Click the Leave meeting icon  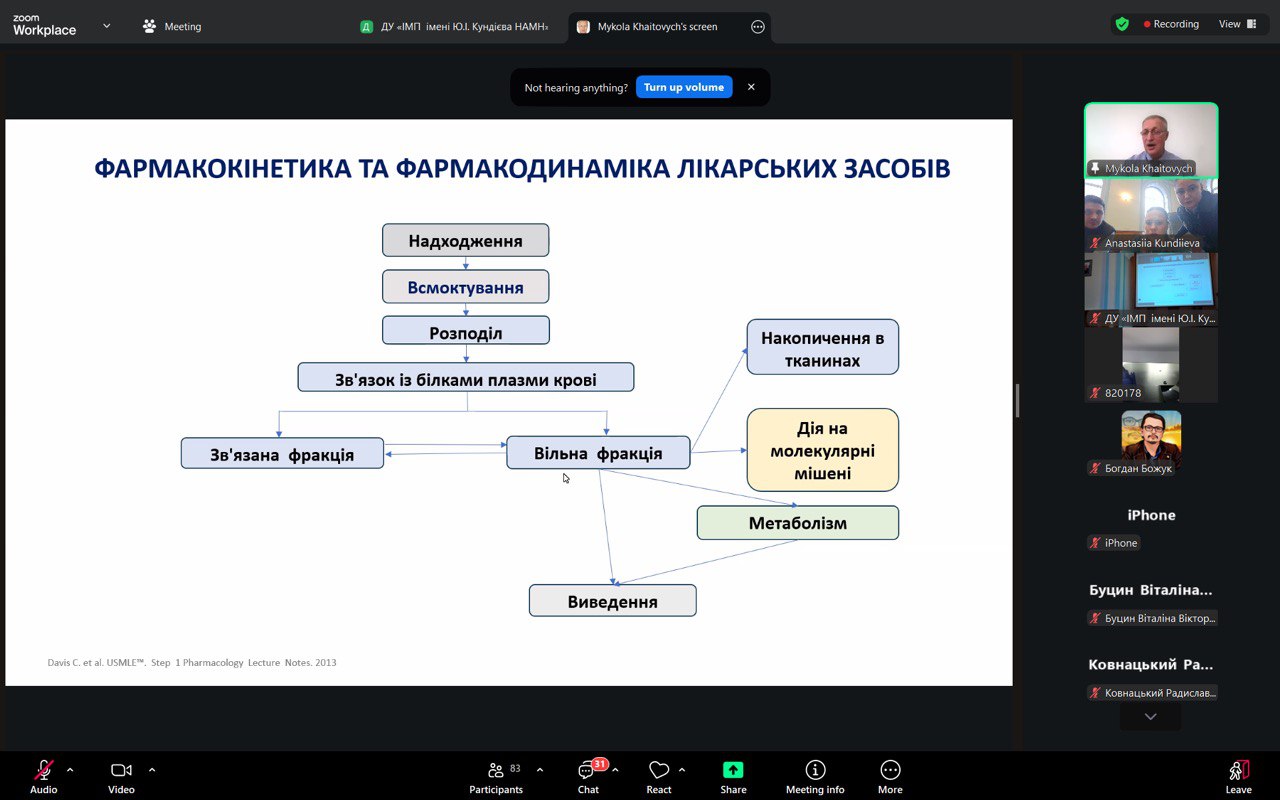(1238, 770)
